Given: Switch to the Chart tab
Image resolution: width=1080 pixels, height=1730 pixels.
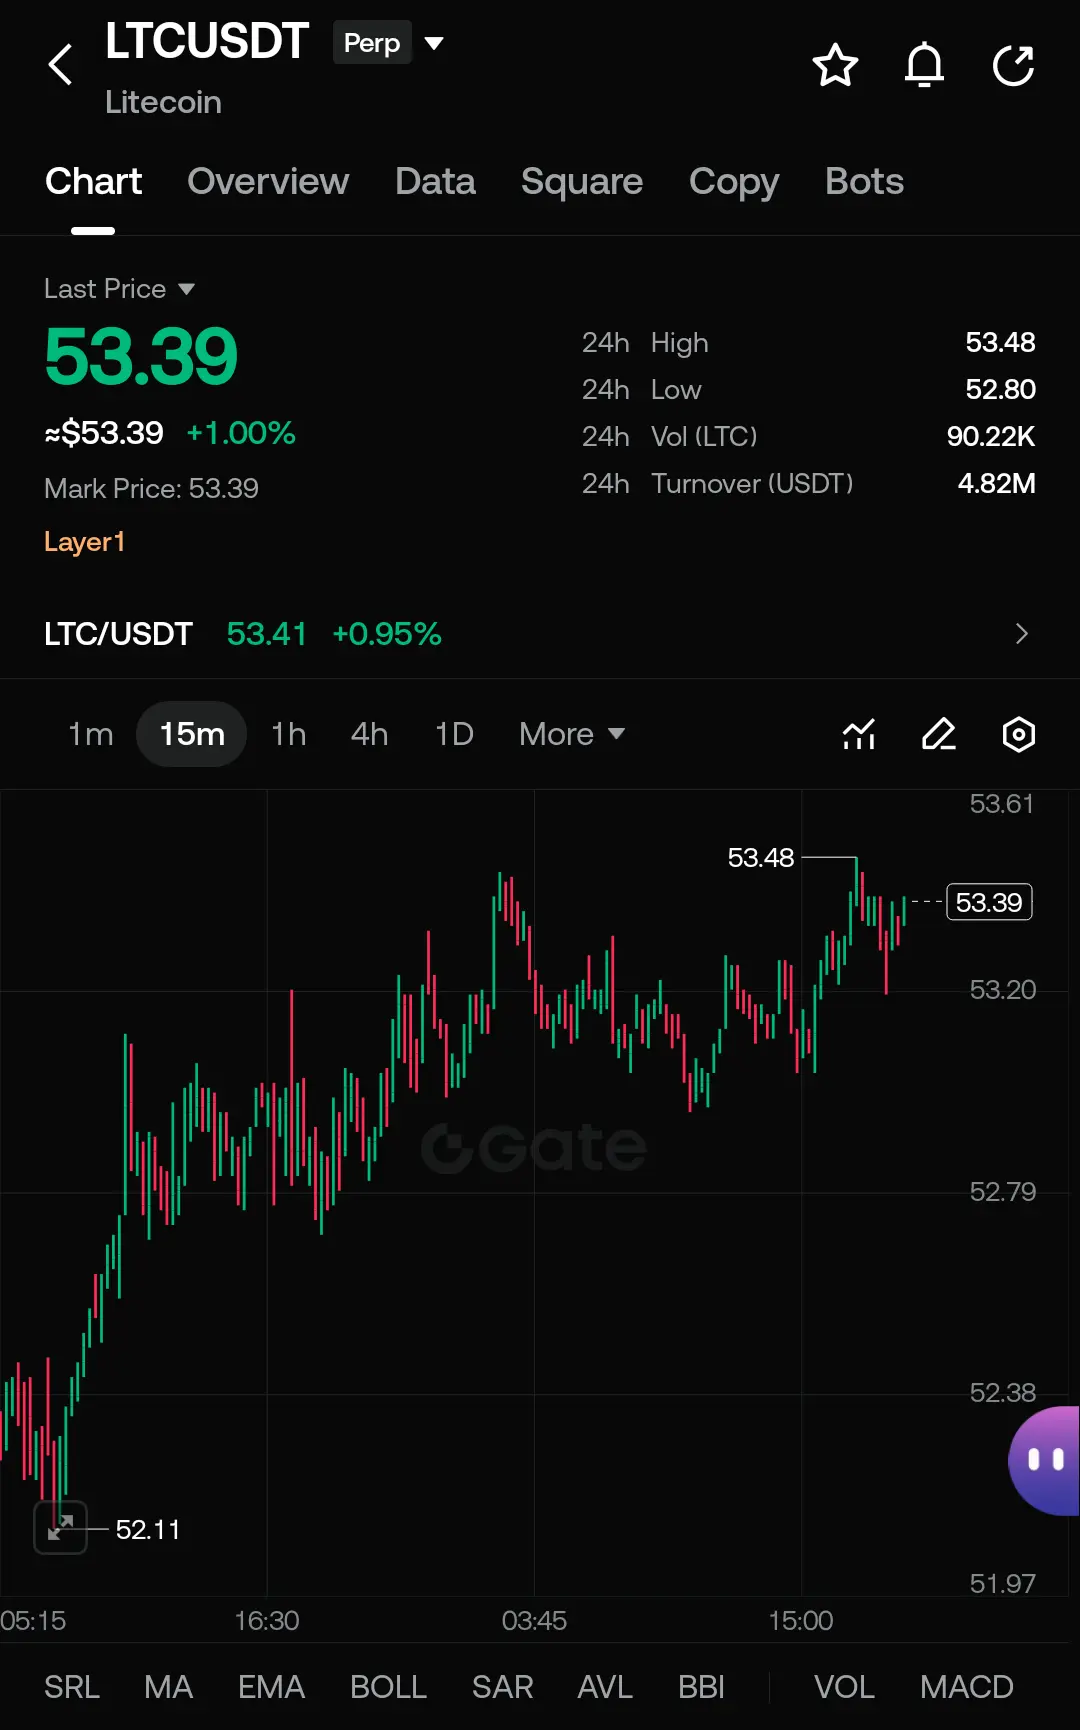Looking at the screenshot, I should point(93,182).
